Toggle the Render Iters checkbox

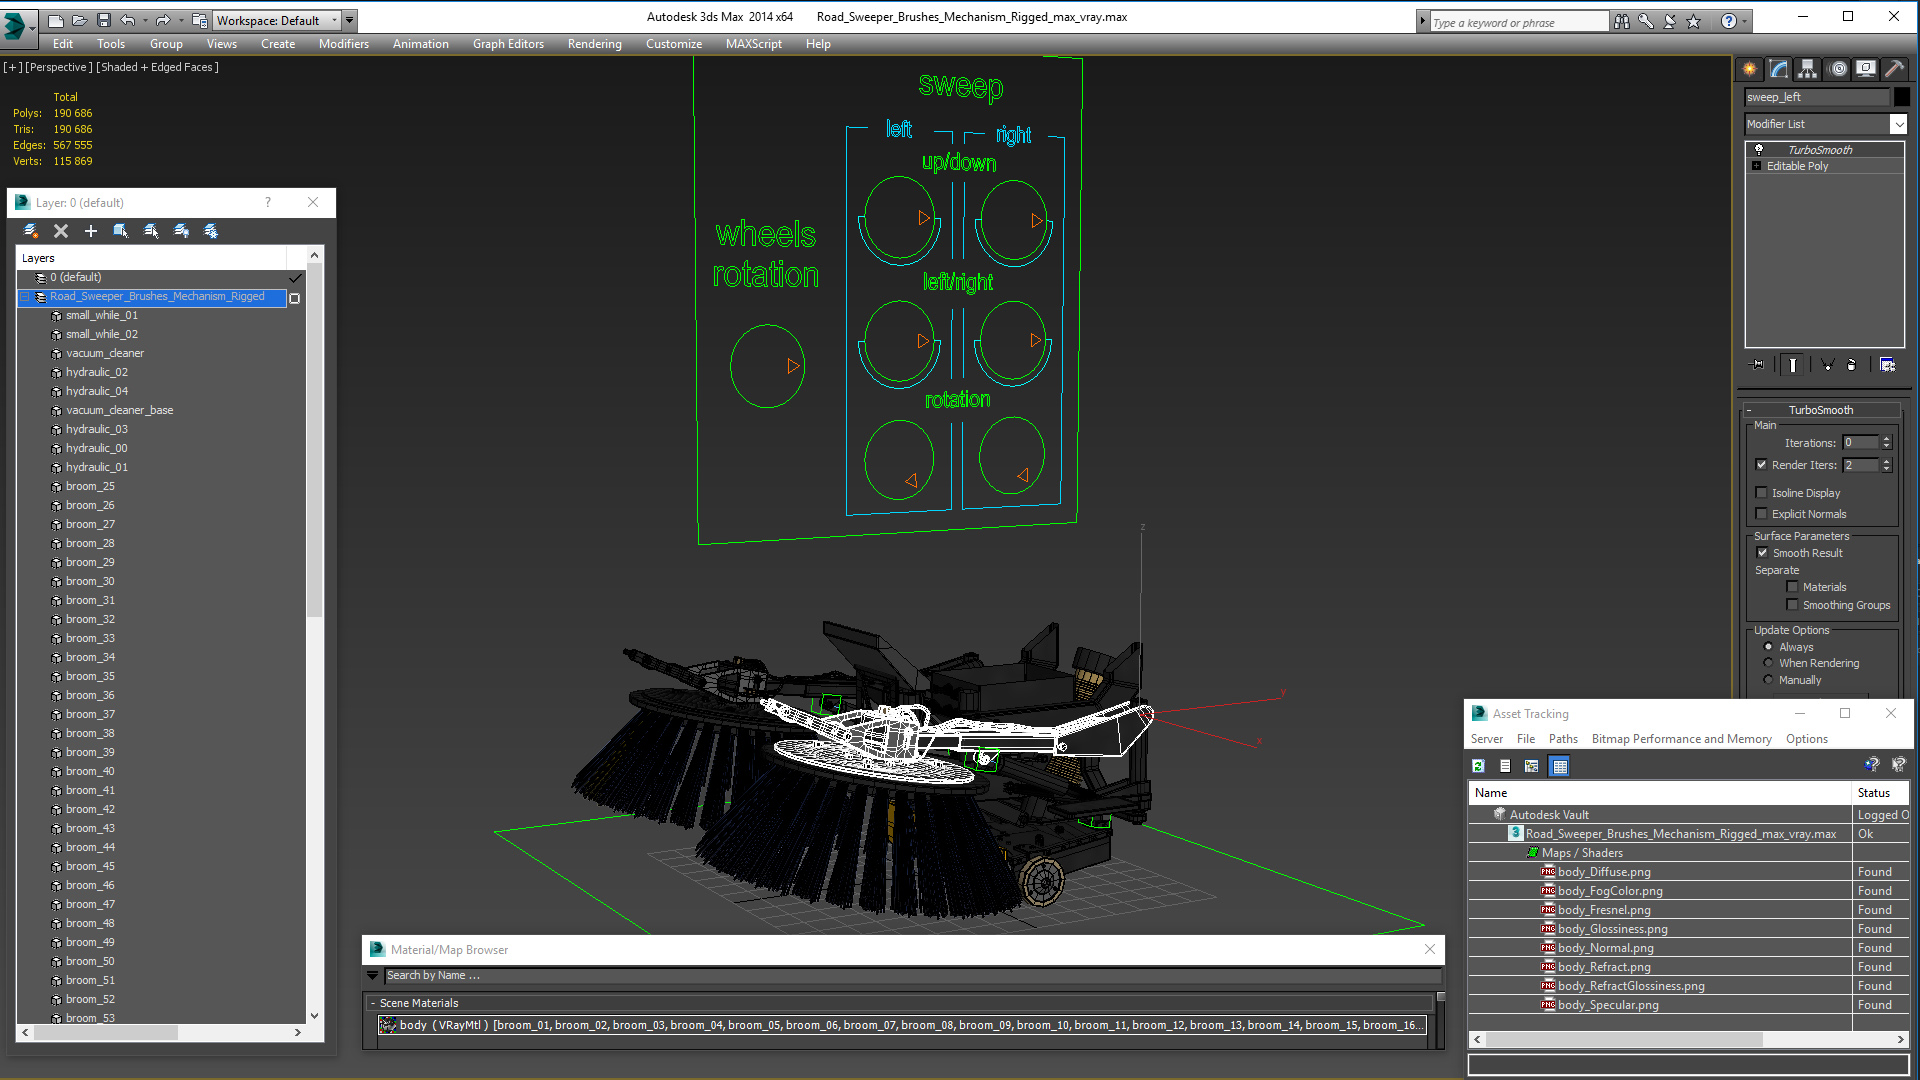pos(1762,465)
